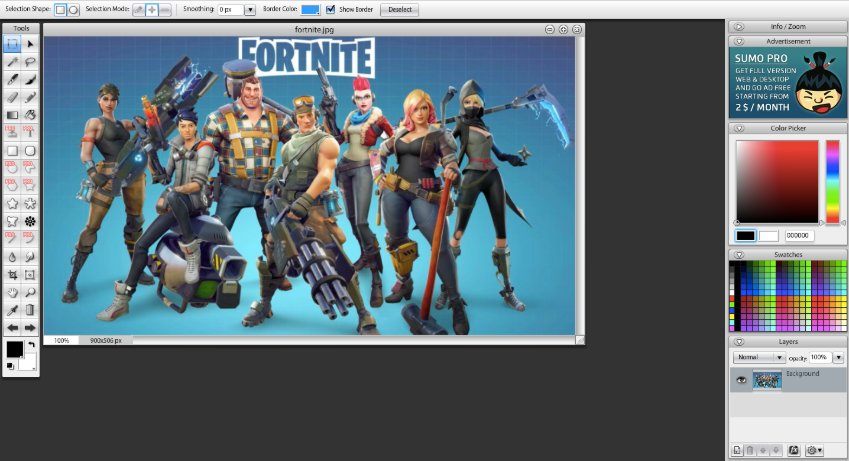
Task: Open the Normal blend mode dropdown
Action: pos(760,357)
